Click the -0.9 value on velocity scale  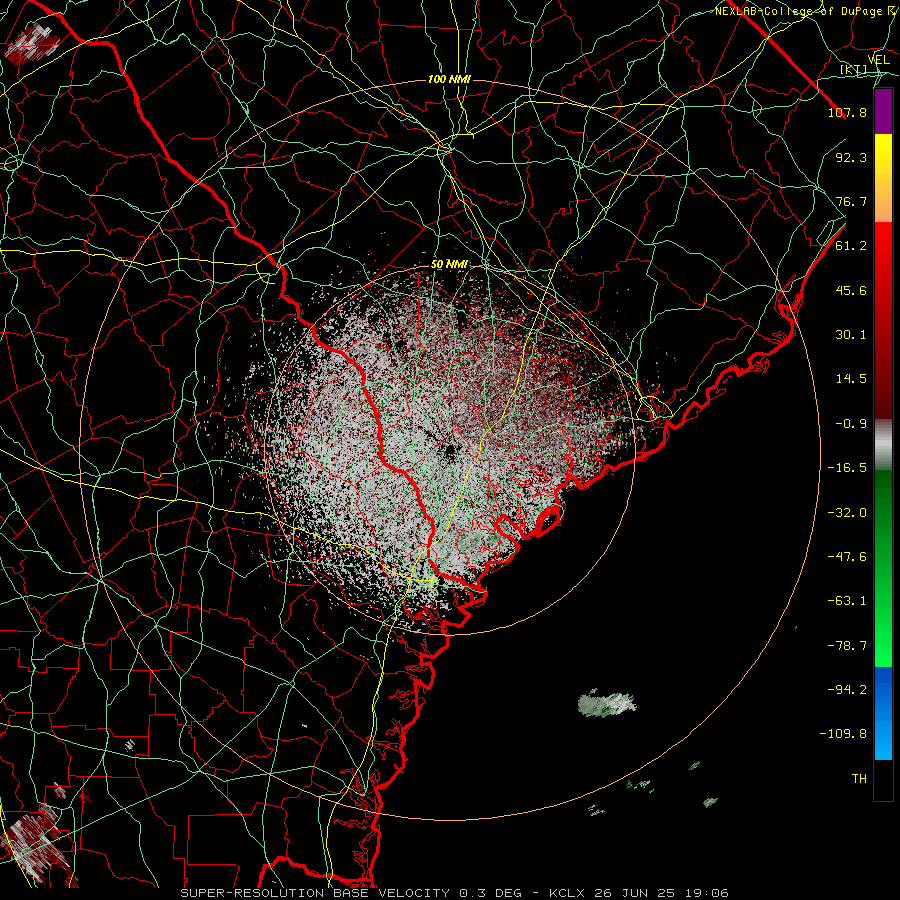click(x=851, y=424)
